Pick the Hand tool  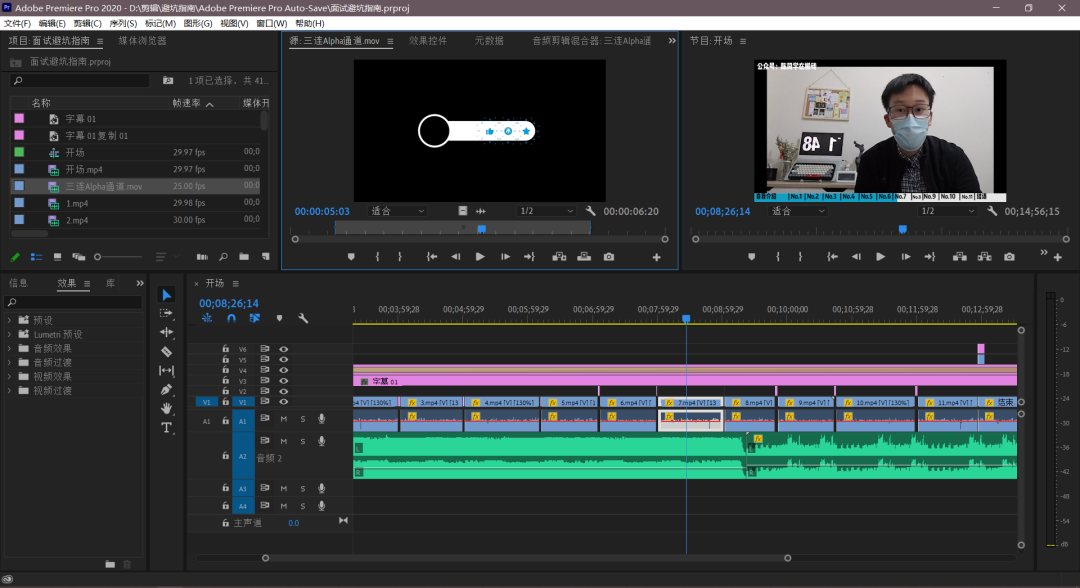[x=166, y=408]
